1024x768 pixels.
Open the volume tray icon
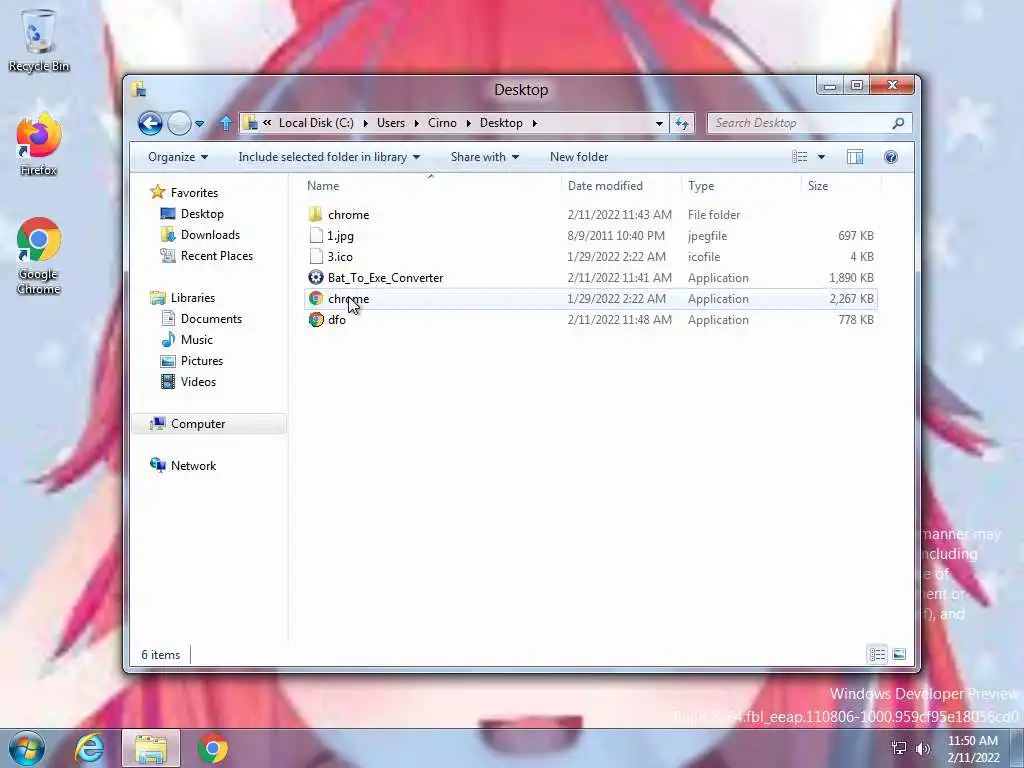point(923,748)
